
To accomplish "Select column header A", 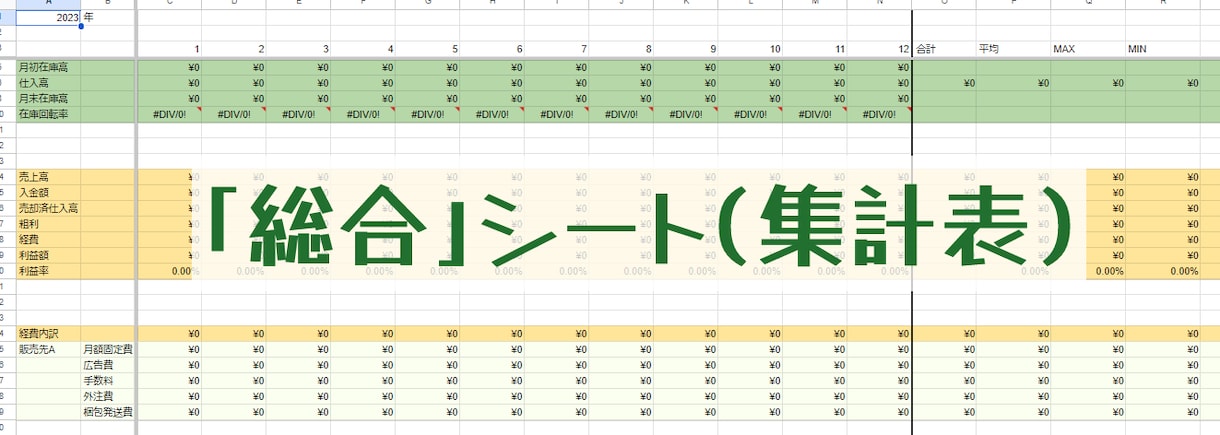I will (49, 4).
